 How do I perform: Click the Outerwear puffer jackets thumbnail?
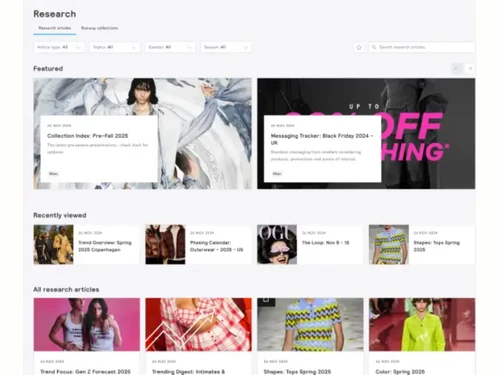coord(165,244)
